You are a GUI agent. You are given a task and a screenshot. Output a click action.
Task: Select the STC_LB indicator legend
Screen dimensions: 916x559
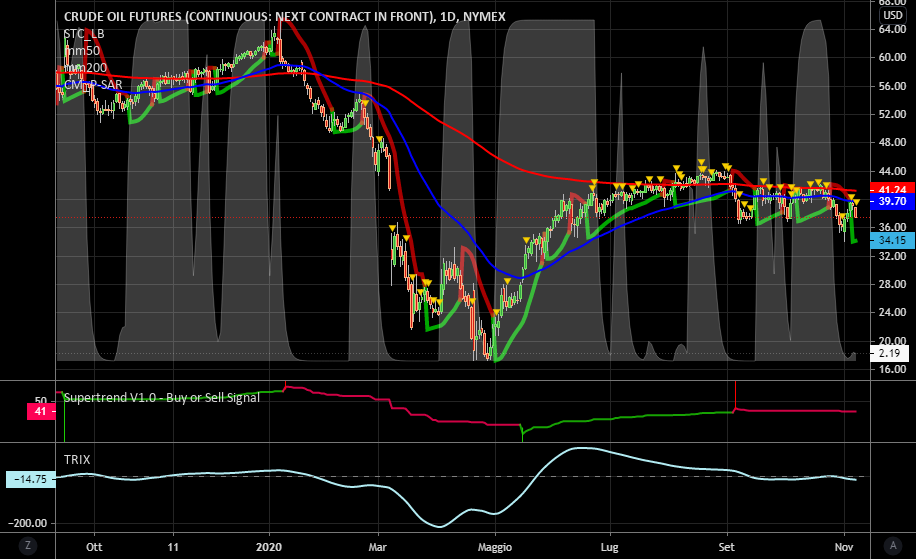click(84, 34)
